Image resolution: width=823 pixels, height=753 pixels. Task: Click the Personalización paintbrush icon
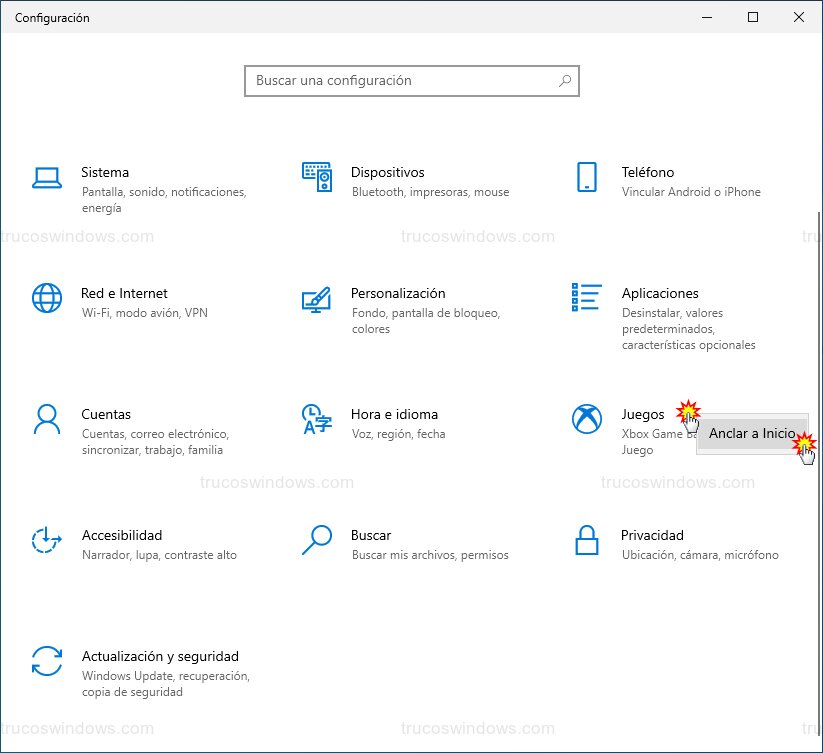tap(316, 298)
